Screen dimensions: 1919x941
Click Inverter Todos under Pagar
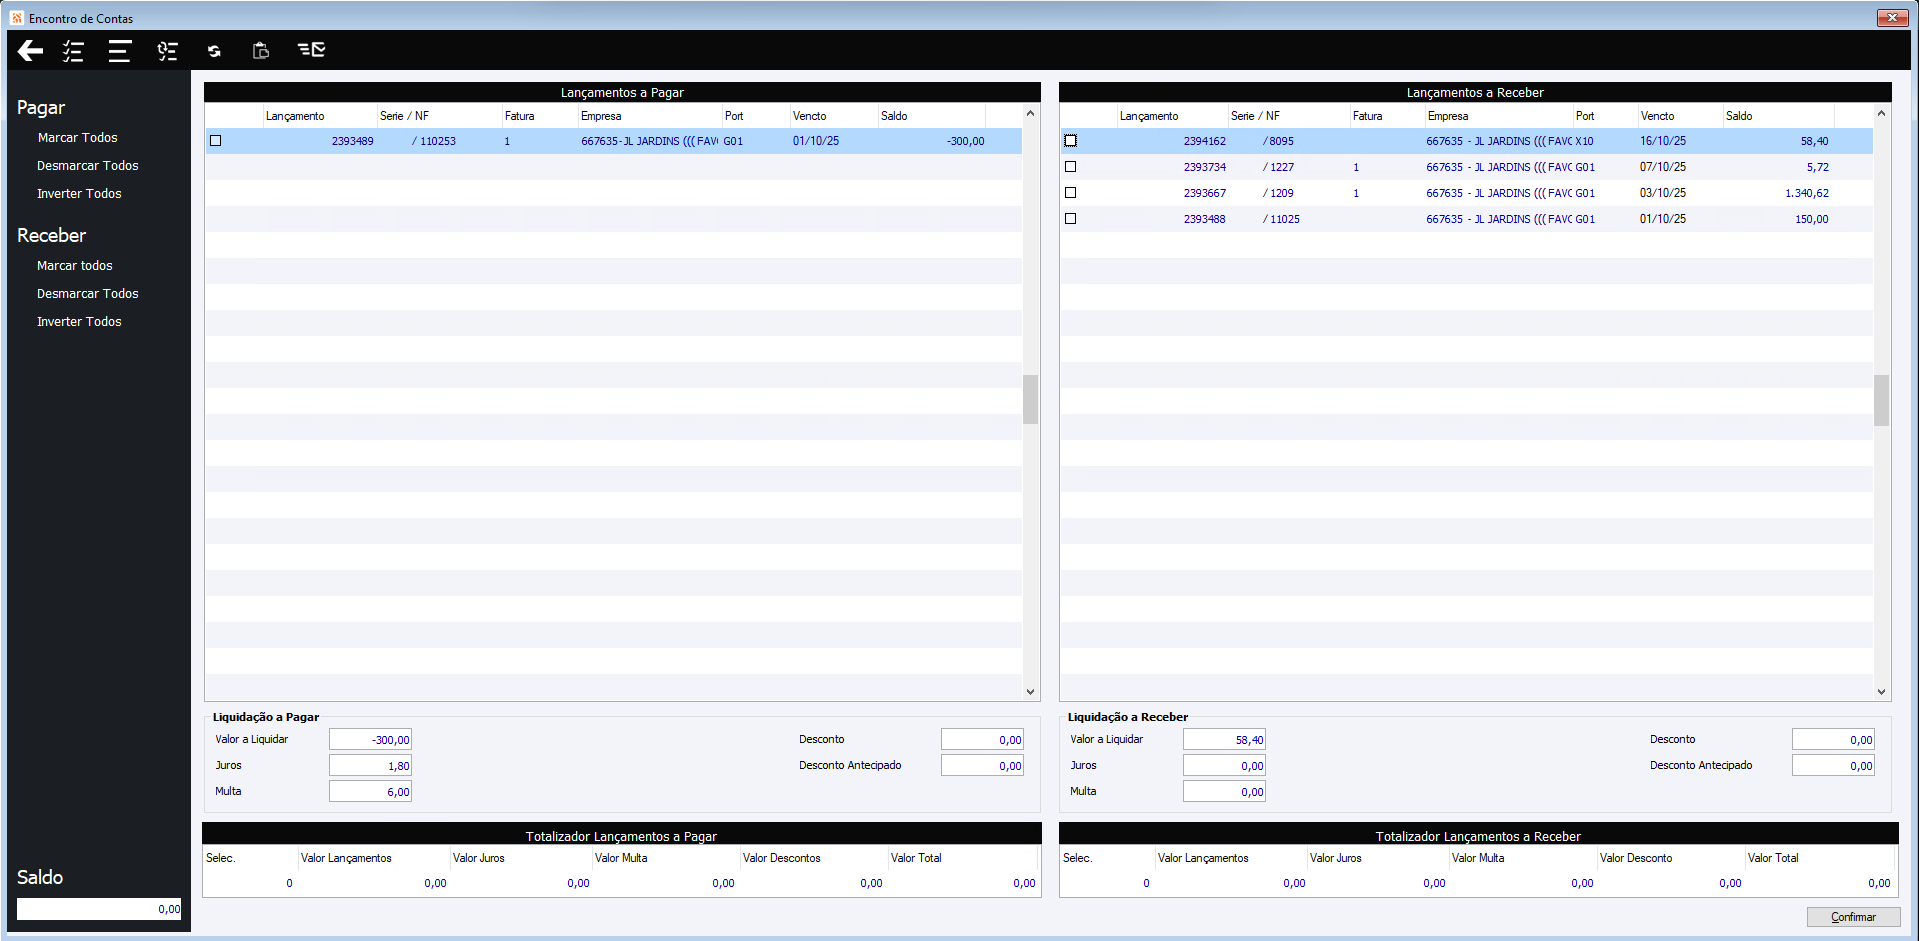(x=79, y=194)
